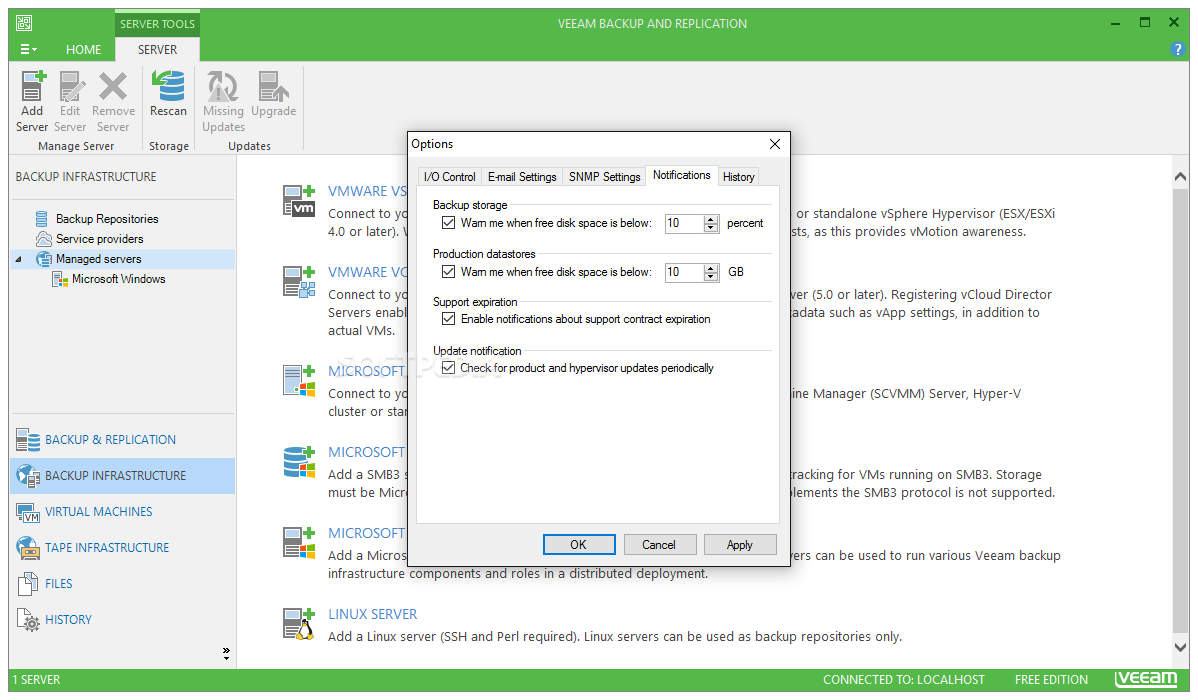1198x700 pixels.
Task: Click the Microsoft SCVMM server icon
Action: click(x=299, y=380)
